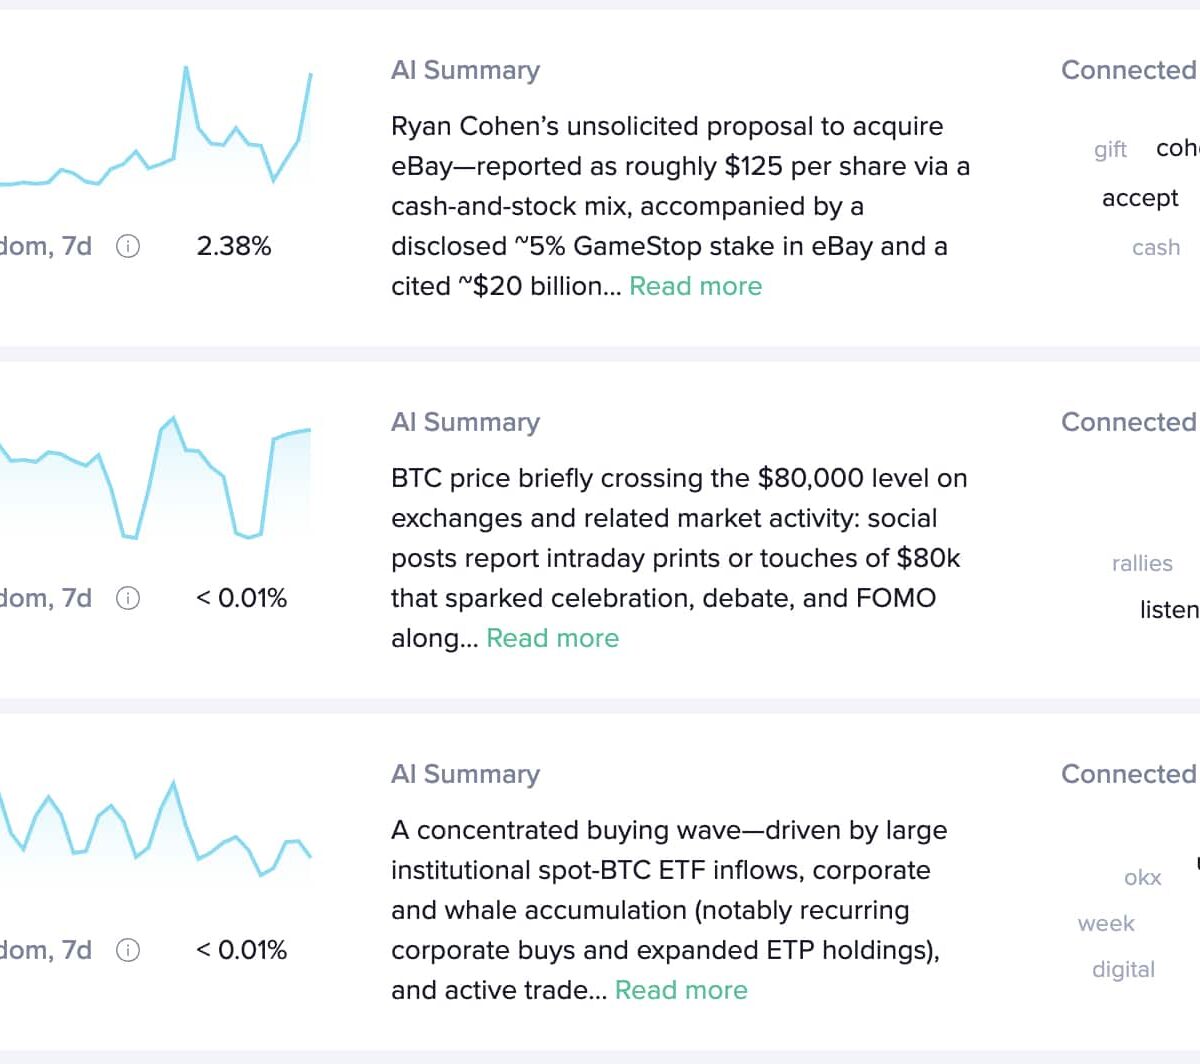Click info icon in ETF inflows row
The image size is (1200, 1064).
128,950
